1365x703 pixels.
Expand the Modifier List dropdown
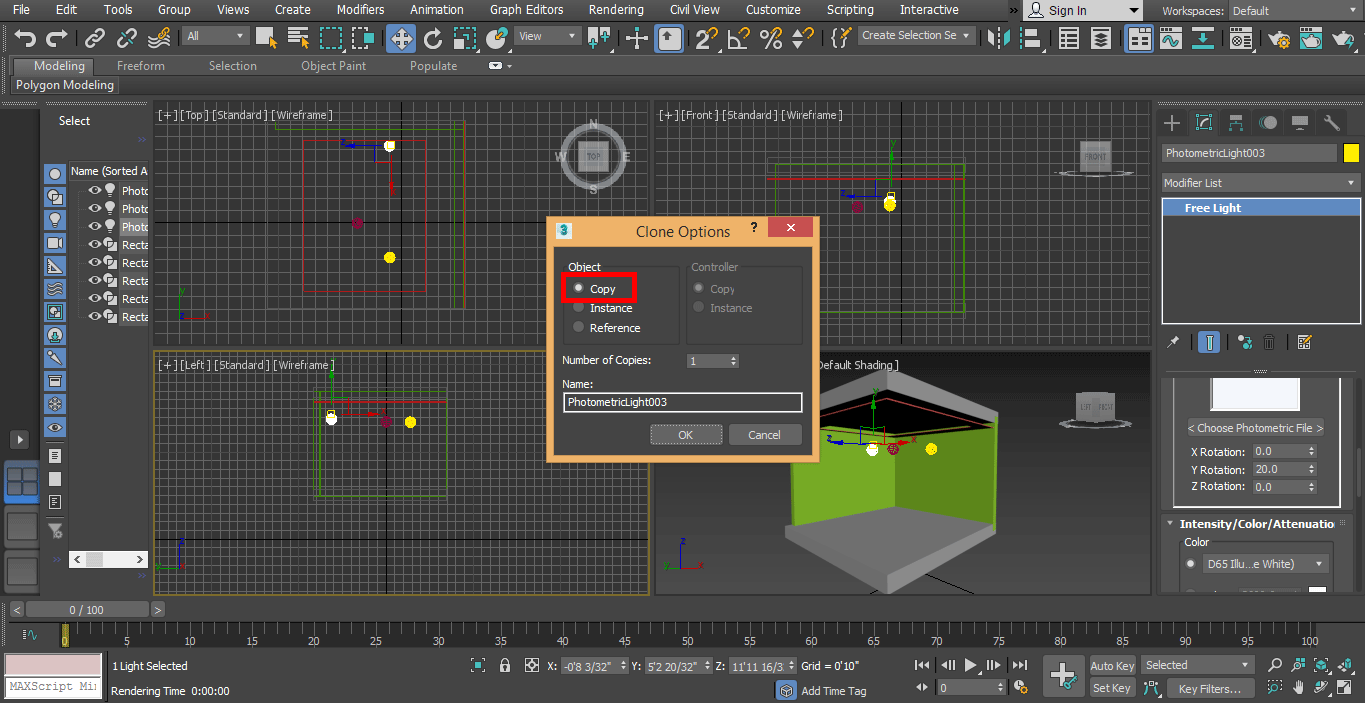[1260, 183]
